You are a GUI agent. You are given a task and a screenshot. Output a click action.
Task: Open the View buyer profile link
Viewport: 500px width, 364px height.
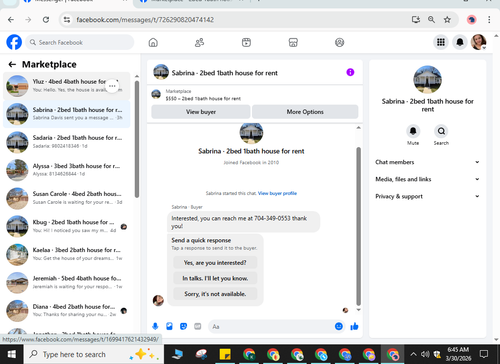click(x=277, y=193)
